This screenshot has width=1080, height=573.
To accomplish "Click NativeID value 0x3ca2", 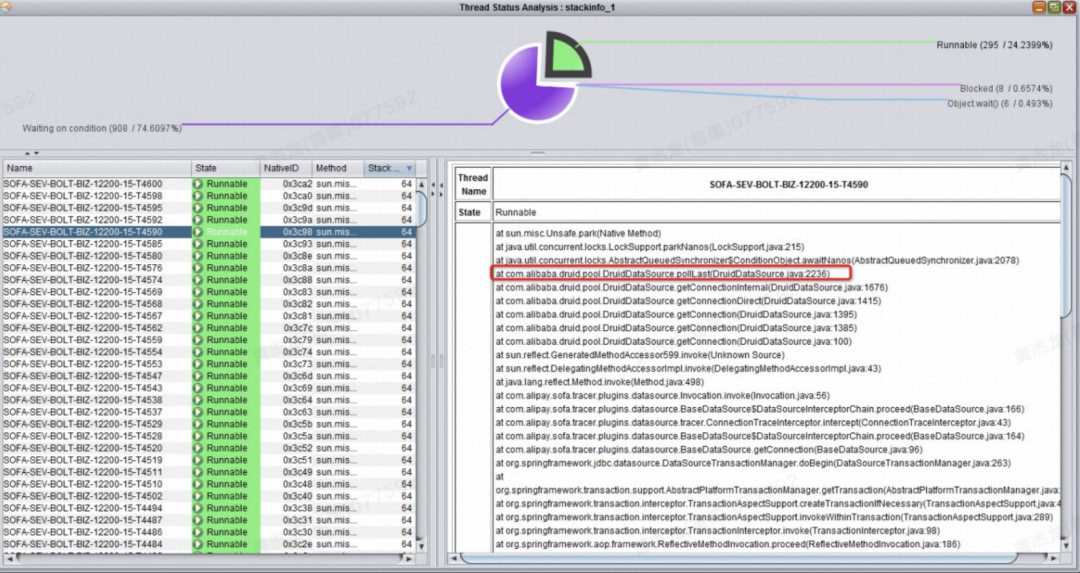I will point(298,184).
